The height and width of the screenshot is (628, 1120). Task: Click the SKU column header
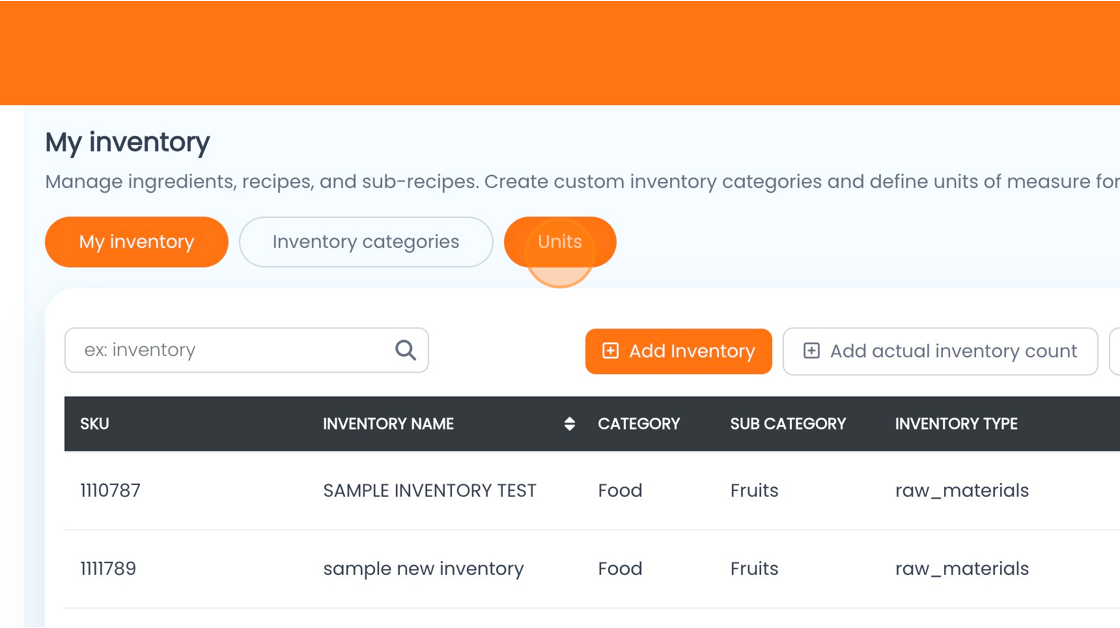tap(94, 424)
